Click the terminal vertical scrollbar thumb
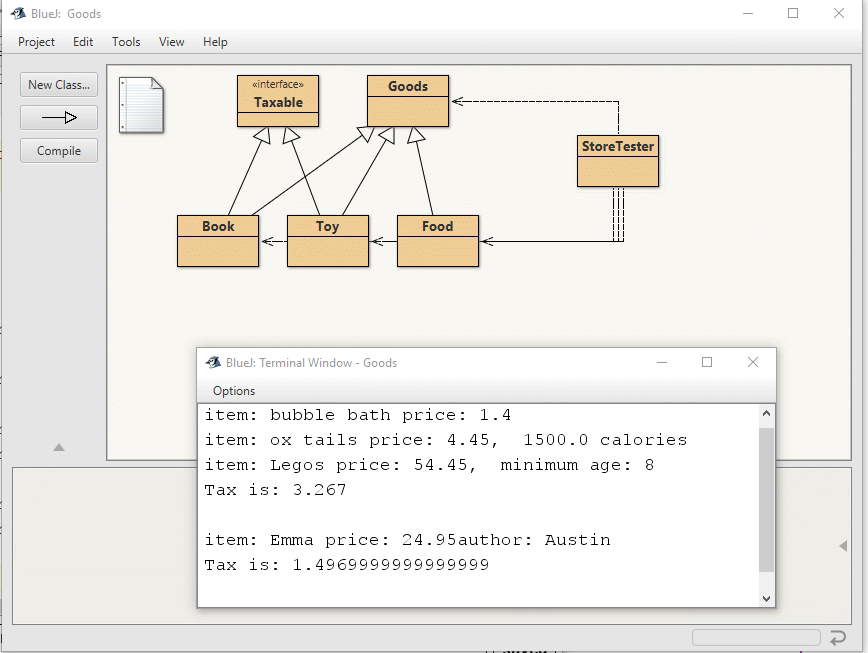Screen dimensions: 868x653 (766, 500)
